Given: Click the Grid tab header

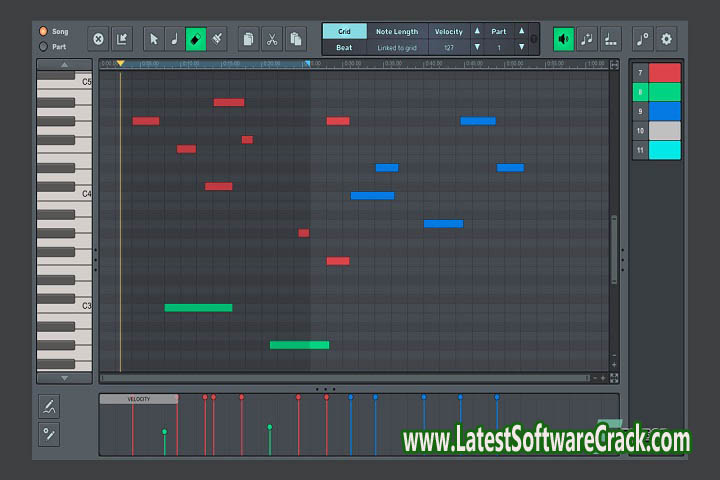Looking at the screenshot, I should (344, 31).
